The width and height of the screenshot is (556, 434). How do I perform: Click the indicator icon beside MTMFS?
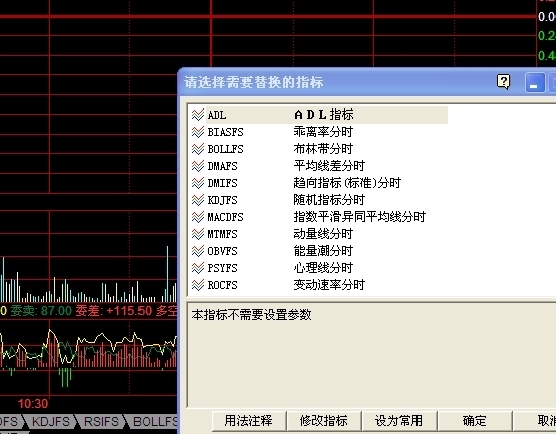[x=198, y=234]
